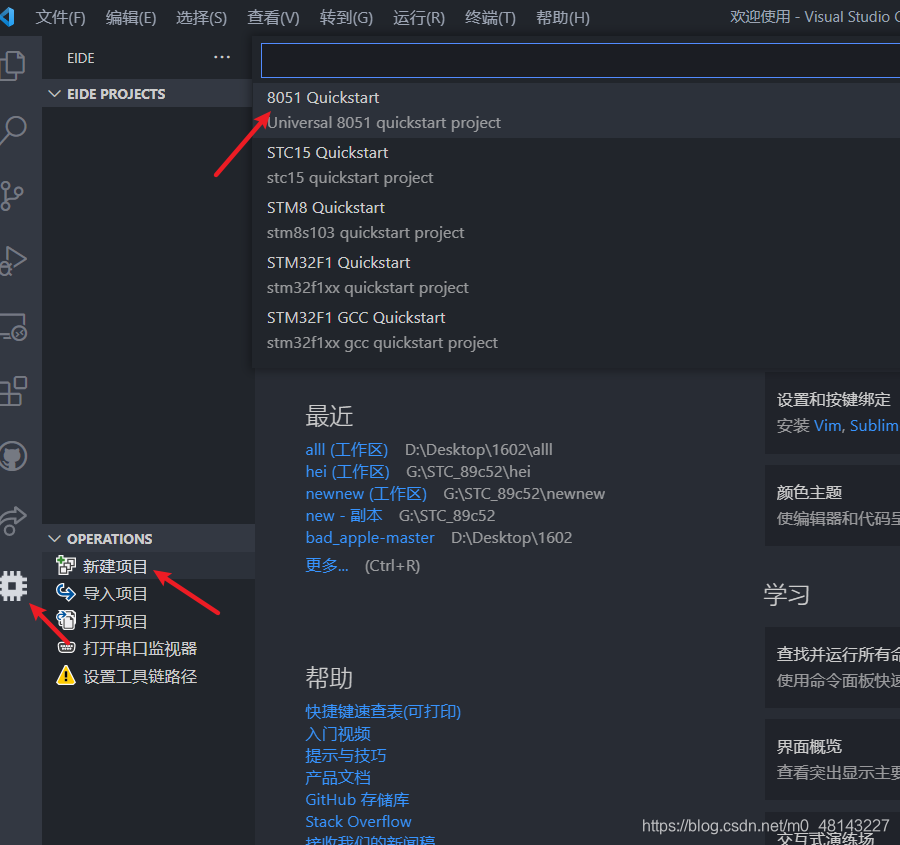The width and height of the screenshot is (900, 845).
Task: Open the EIDE panel more actions menu
Action: 222,57
